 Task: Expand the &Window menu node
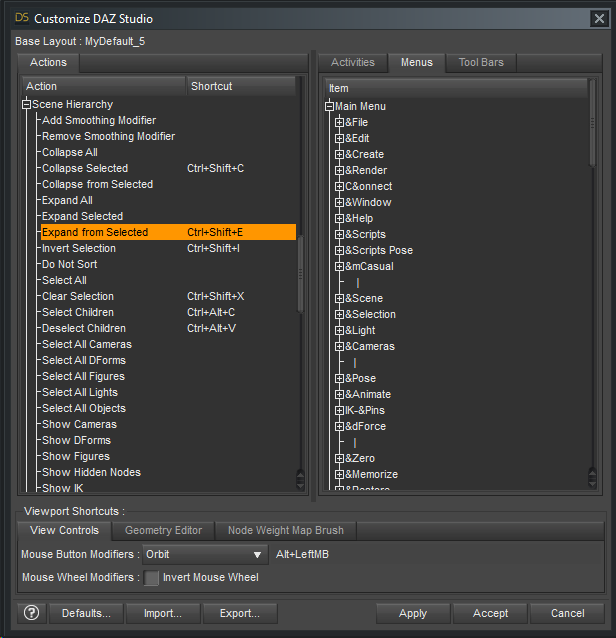[339, 203]
